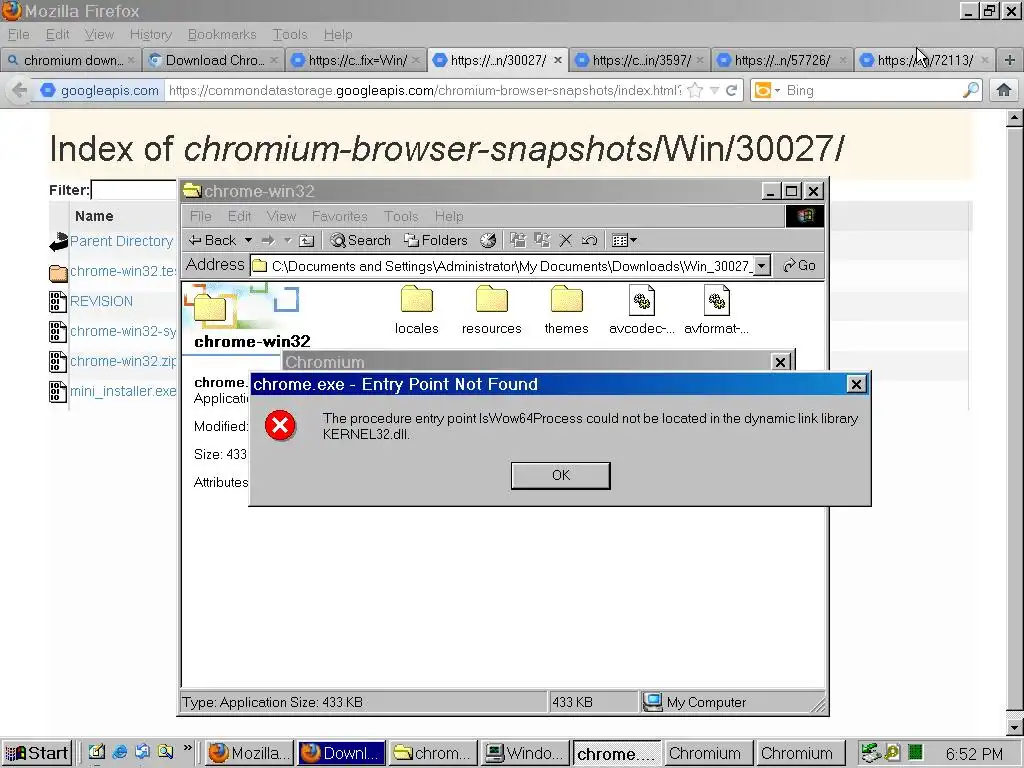Click the Copy To icon in Explorer toolbar
The height and width of the screenshot is (768, 1024).
(542, 240)
